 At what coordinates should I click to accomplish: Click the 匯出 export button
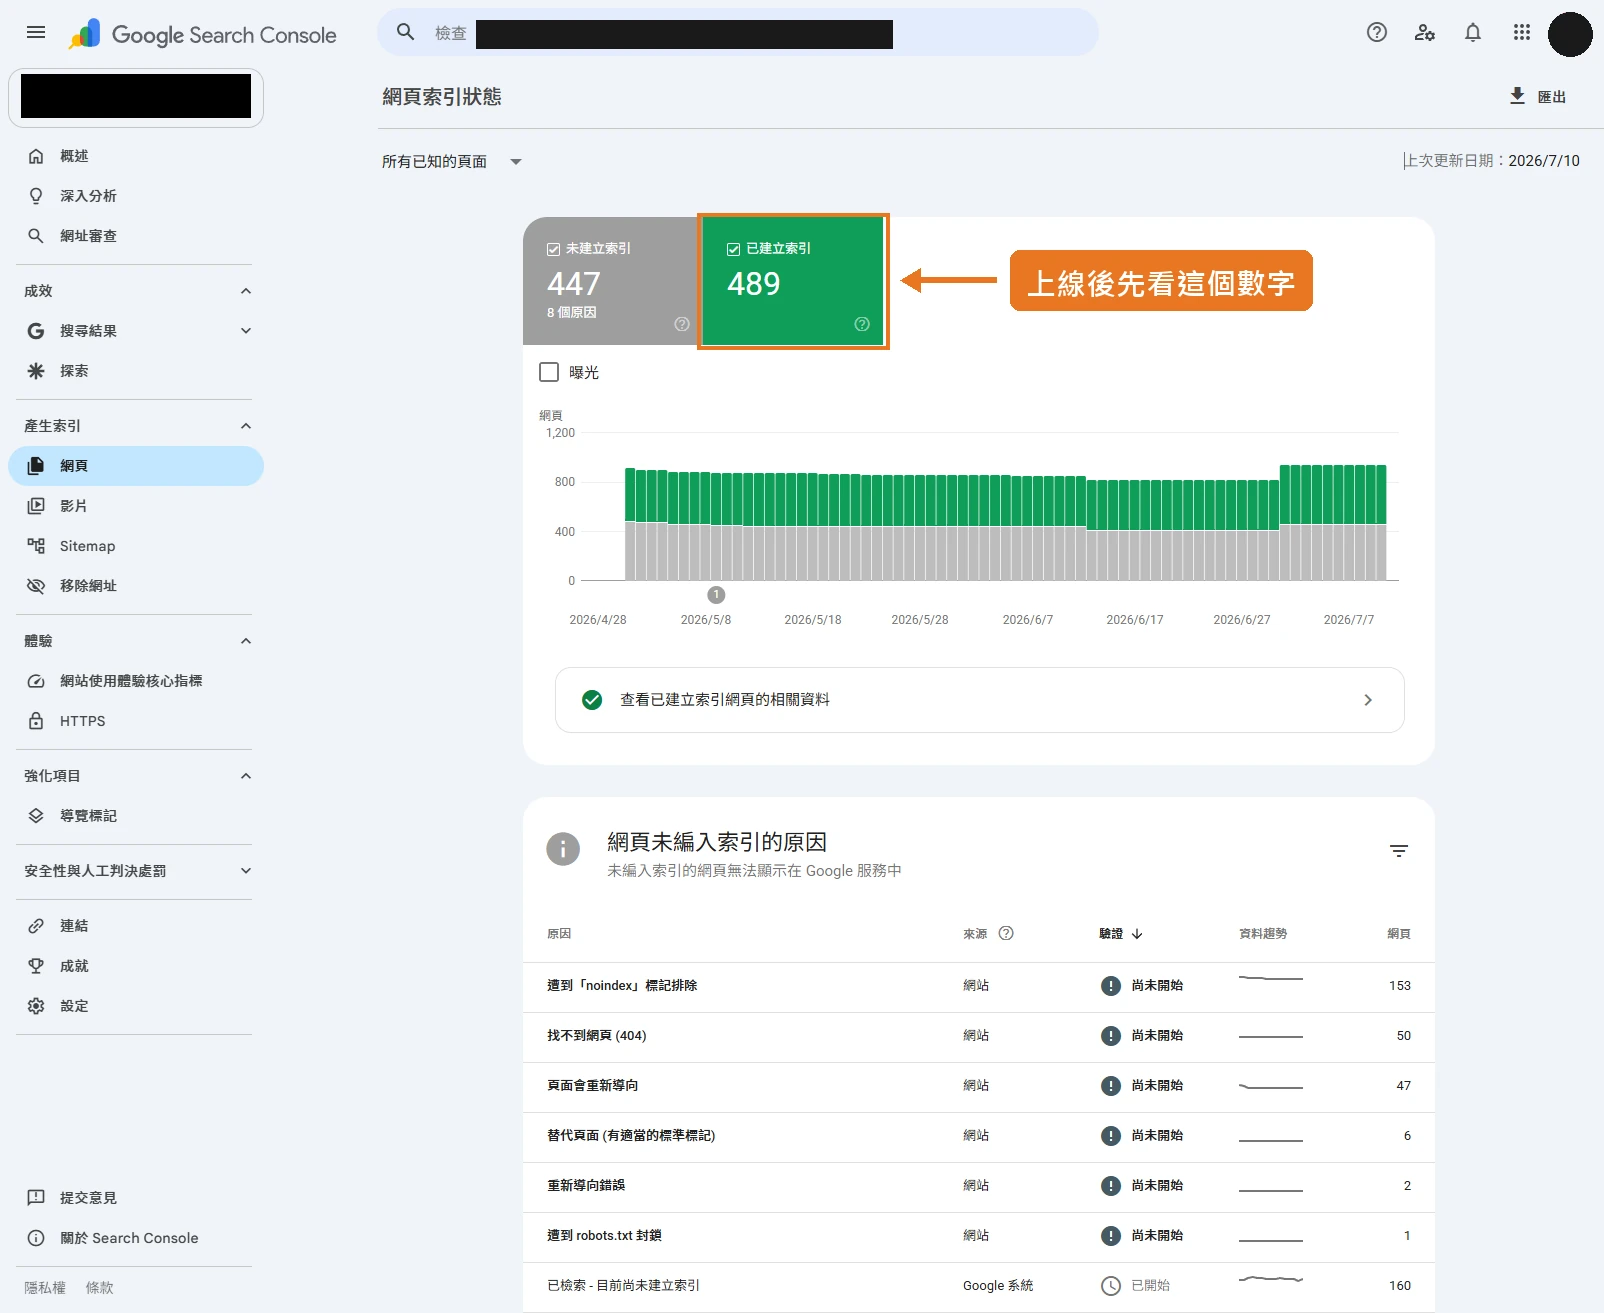click(1538, 96)
